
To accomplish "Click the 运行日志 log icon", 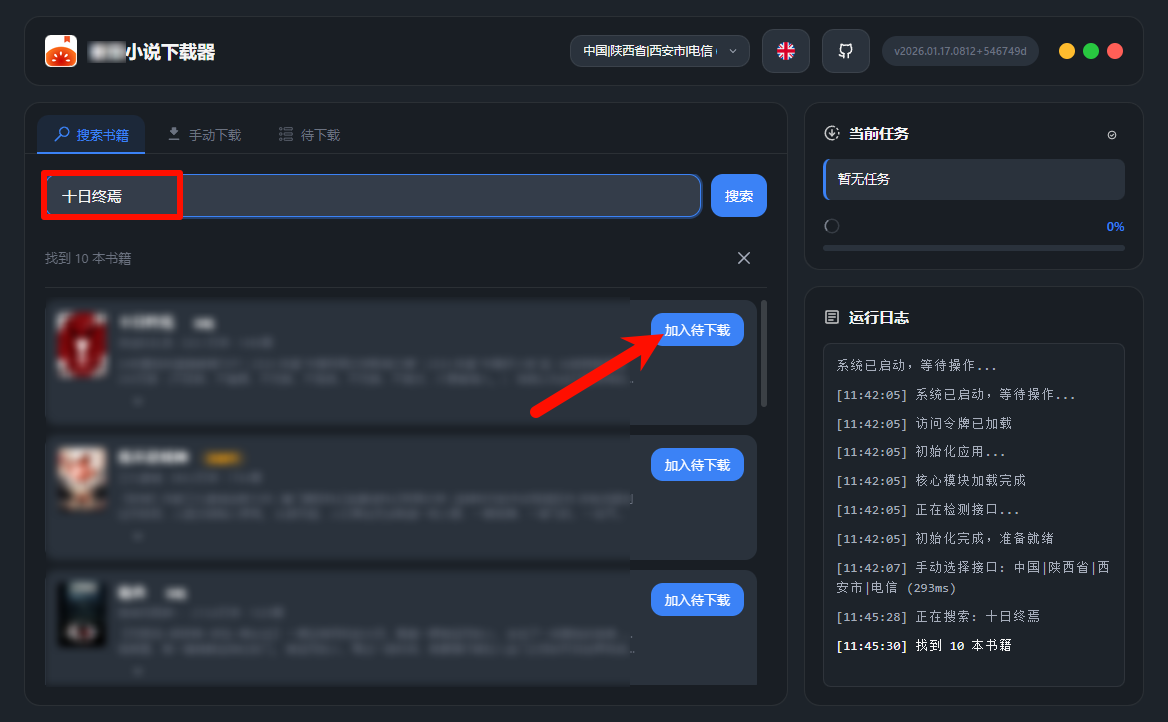I will click(831, 317).
